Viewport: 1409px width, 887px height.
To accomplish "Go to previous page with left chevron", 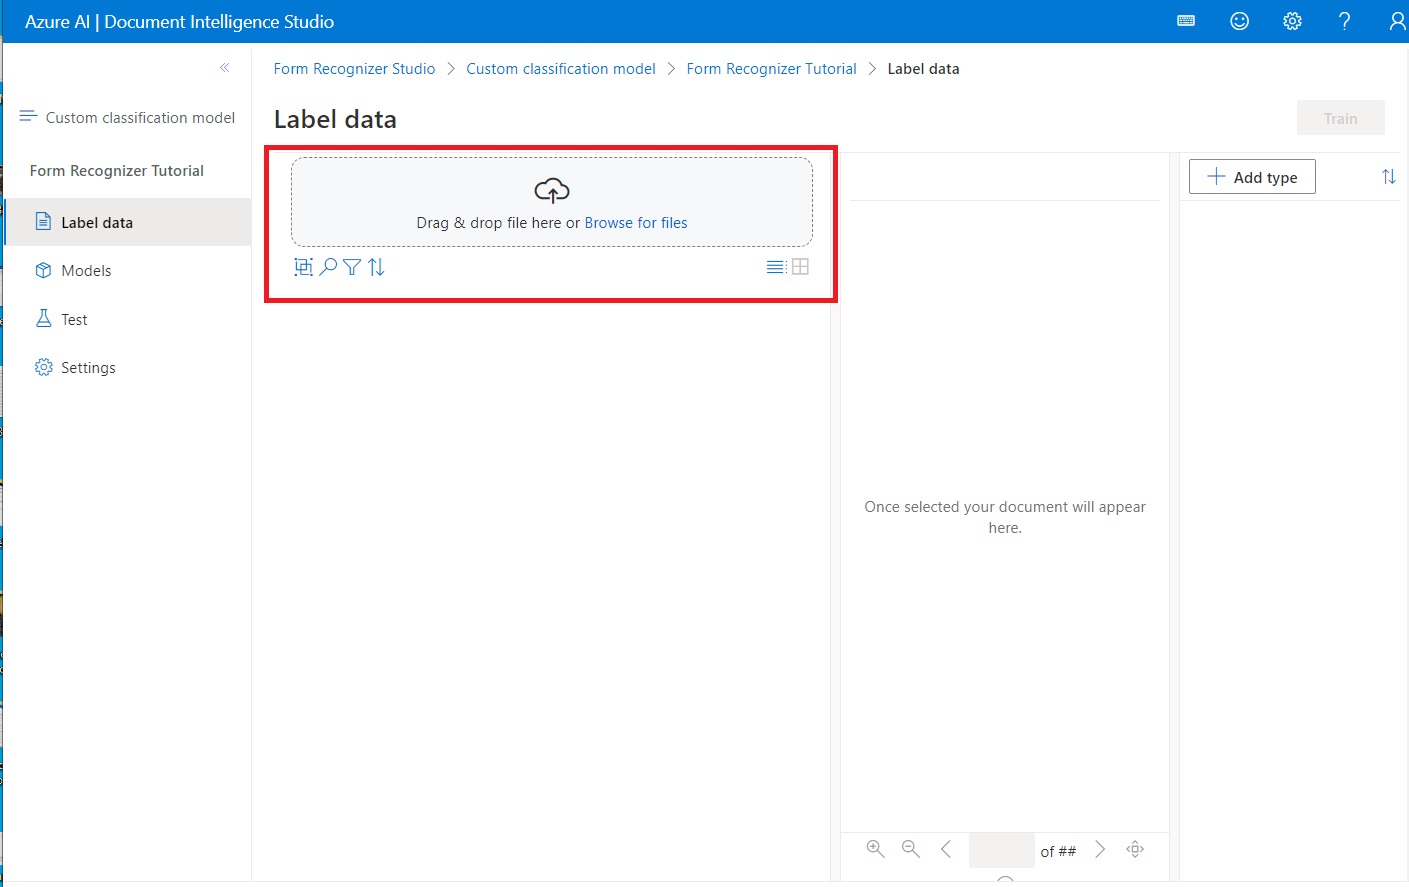I will (x=947, y=848).
